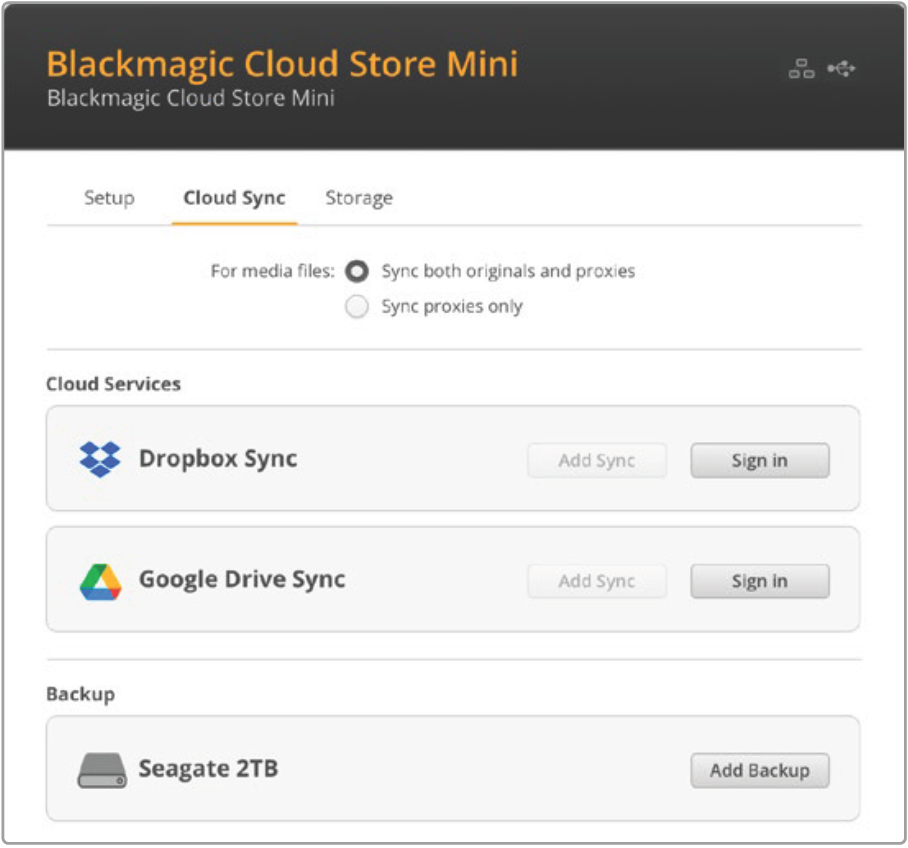This screenshot has width=908, height=848.
Task: Click the Google Drive logo icon
Action: point(101,582)
